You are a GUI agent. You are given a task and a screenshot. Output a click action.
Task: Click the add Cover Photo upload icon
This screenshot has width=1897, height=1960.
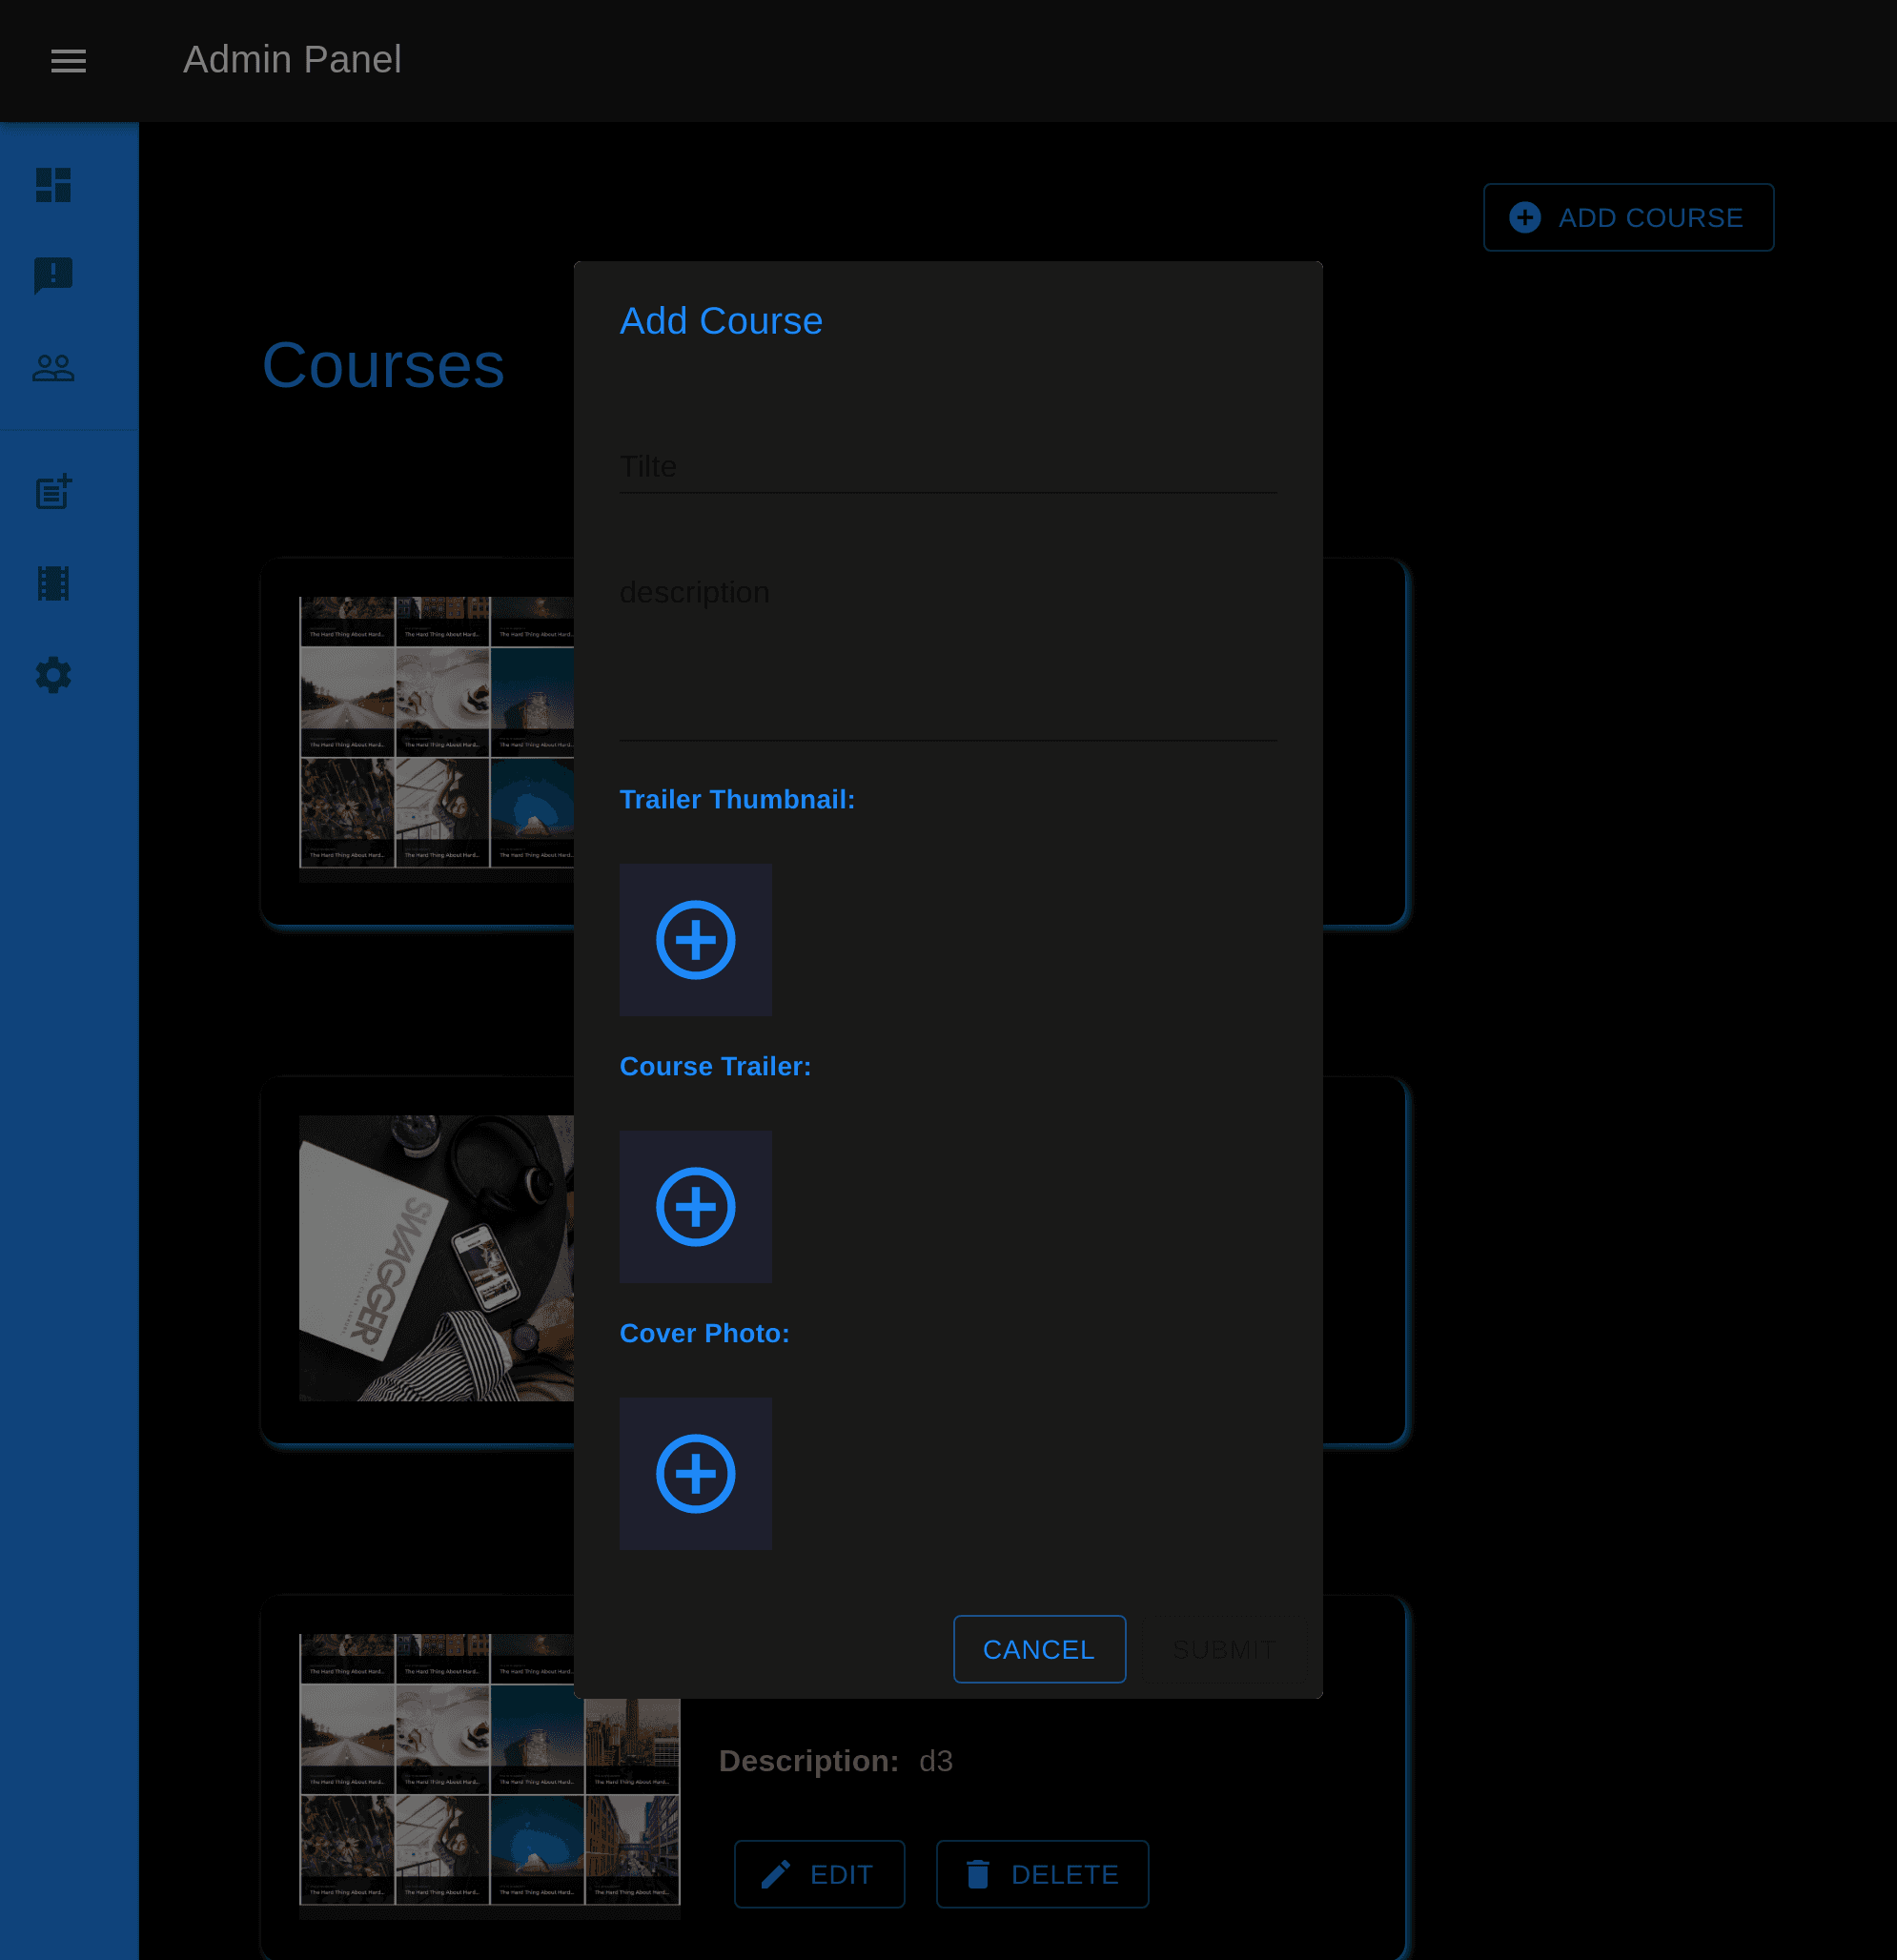tap(697, 1474)
